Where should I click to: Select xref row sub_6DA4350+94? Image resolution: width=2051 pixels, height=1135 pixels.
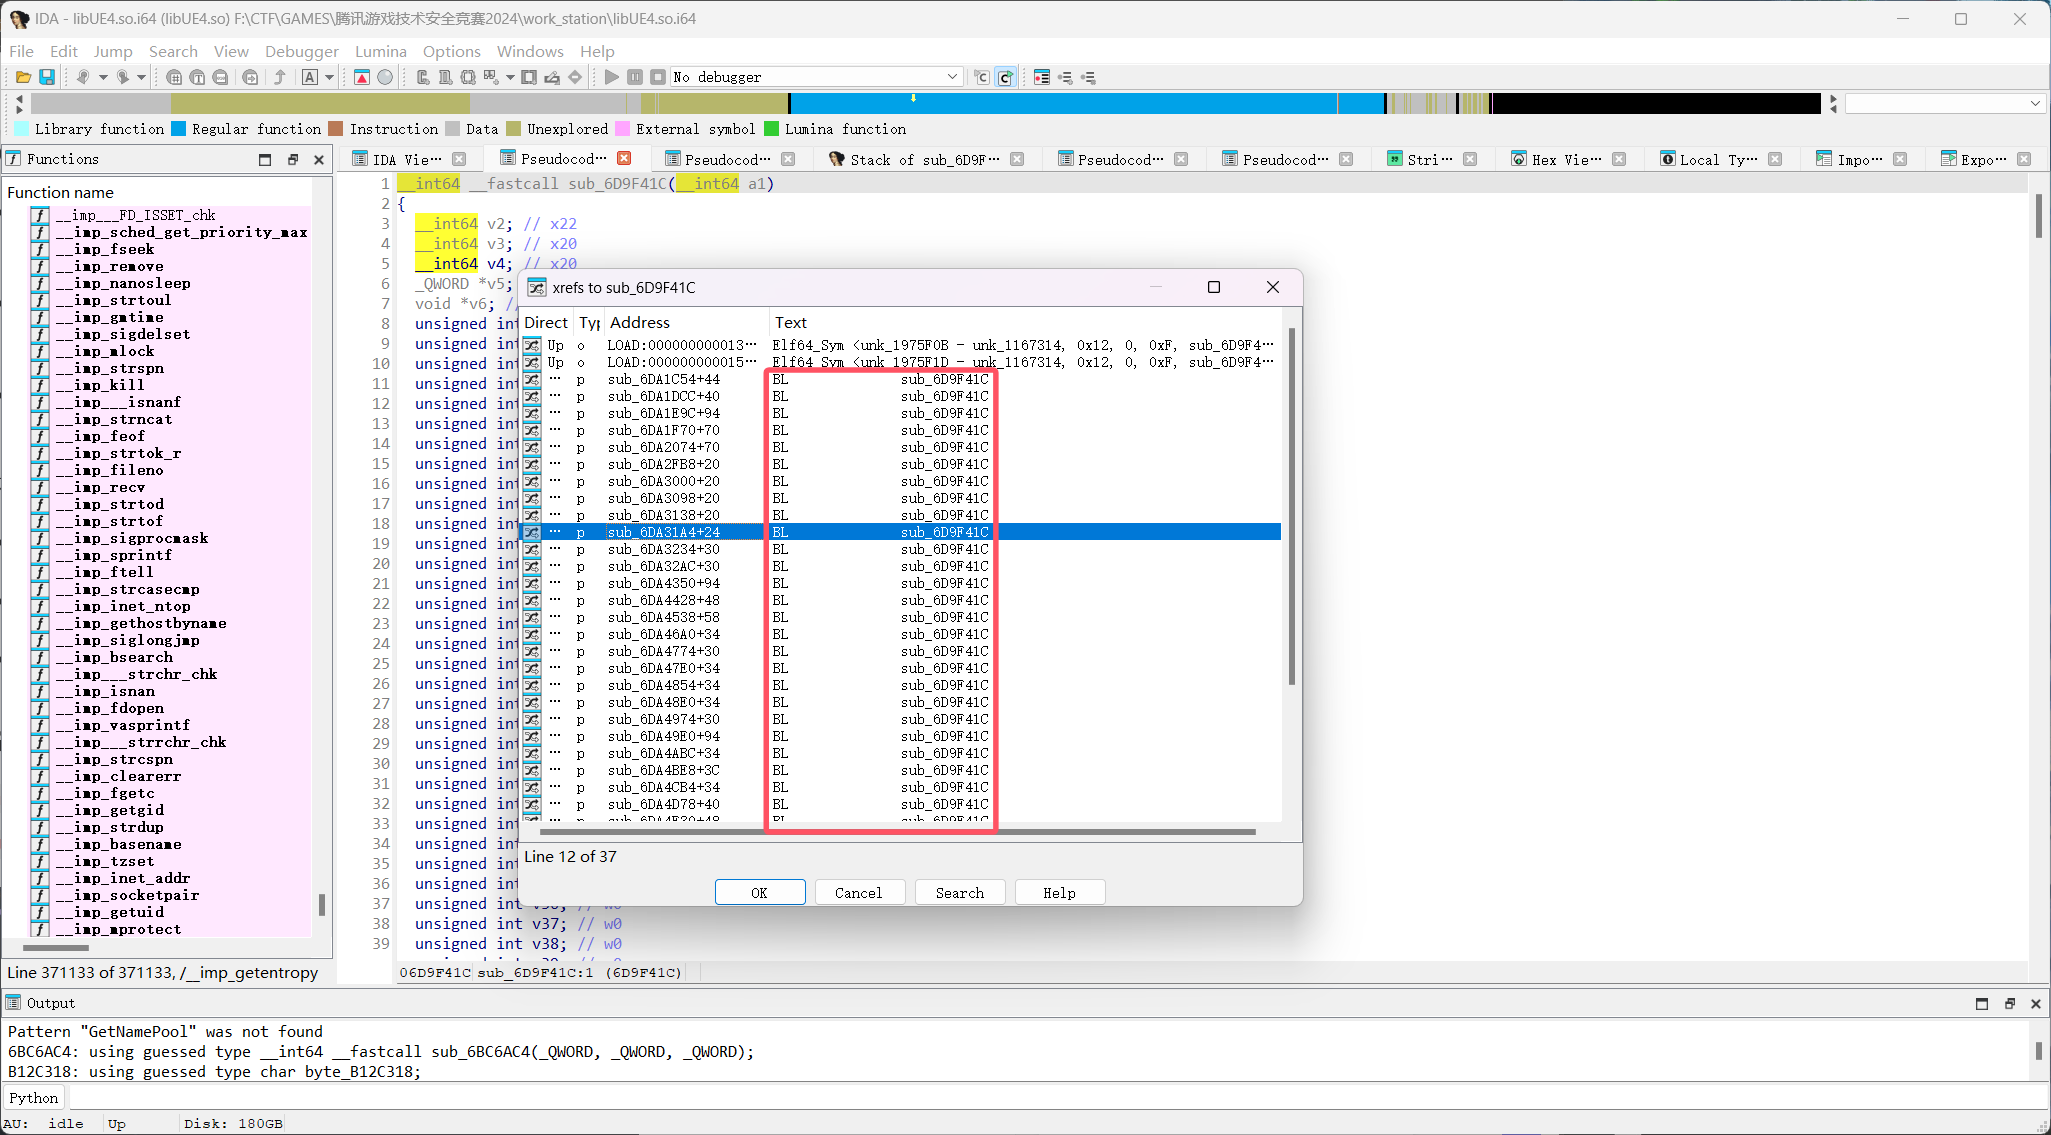pyautogui.click(x=900, y=583)
